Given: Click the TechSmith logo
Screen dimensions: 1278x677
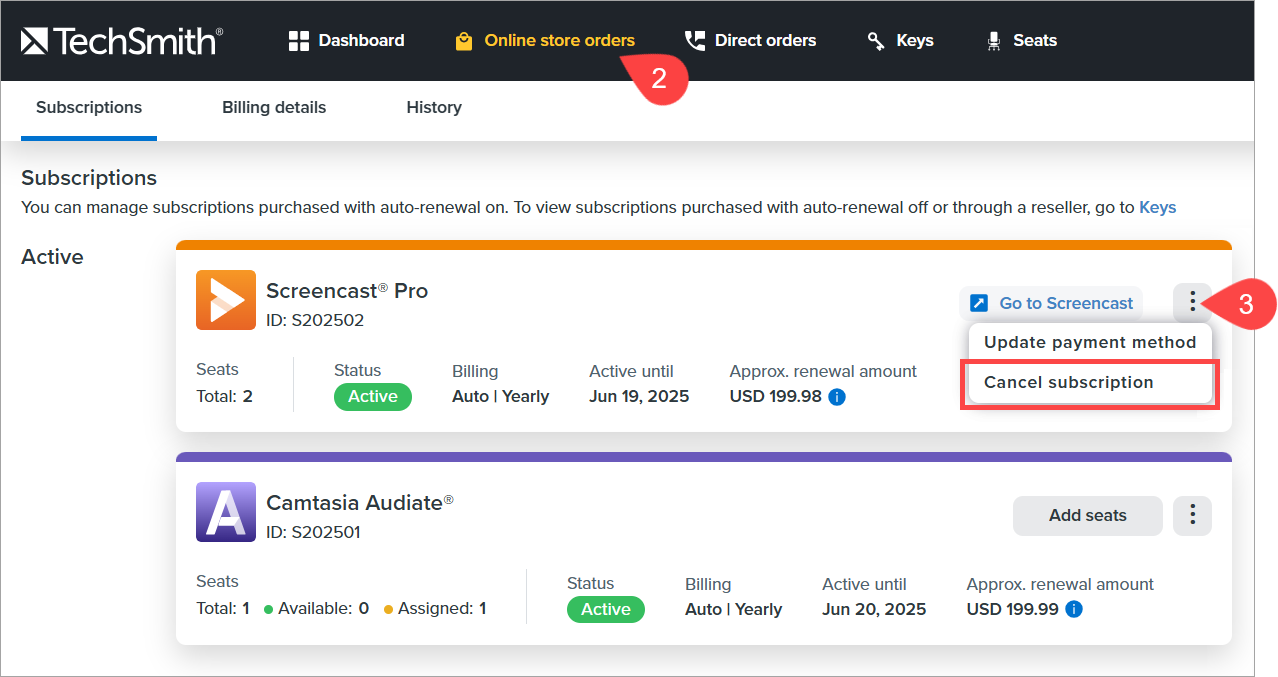Looking at the screenshot, I should pyautogui.click(x=122, y=41).
